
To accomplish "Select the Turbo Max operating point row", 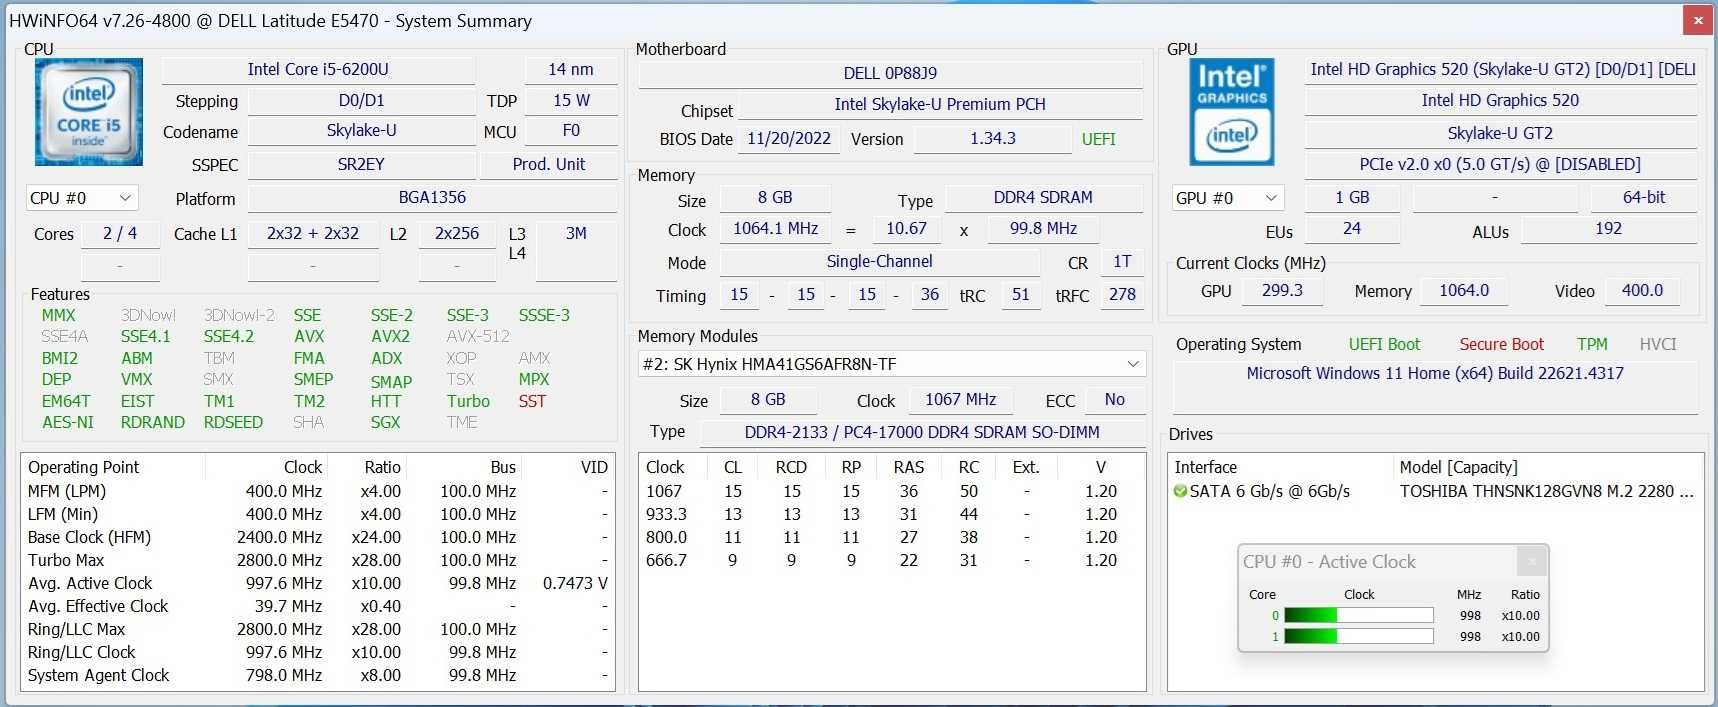I will point(318,560).
